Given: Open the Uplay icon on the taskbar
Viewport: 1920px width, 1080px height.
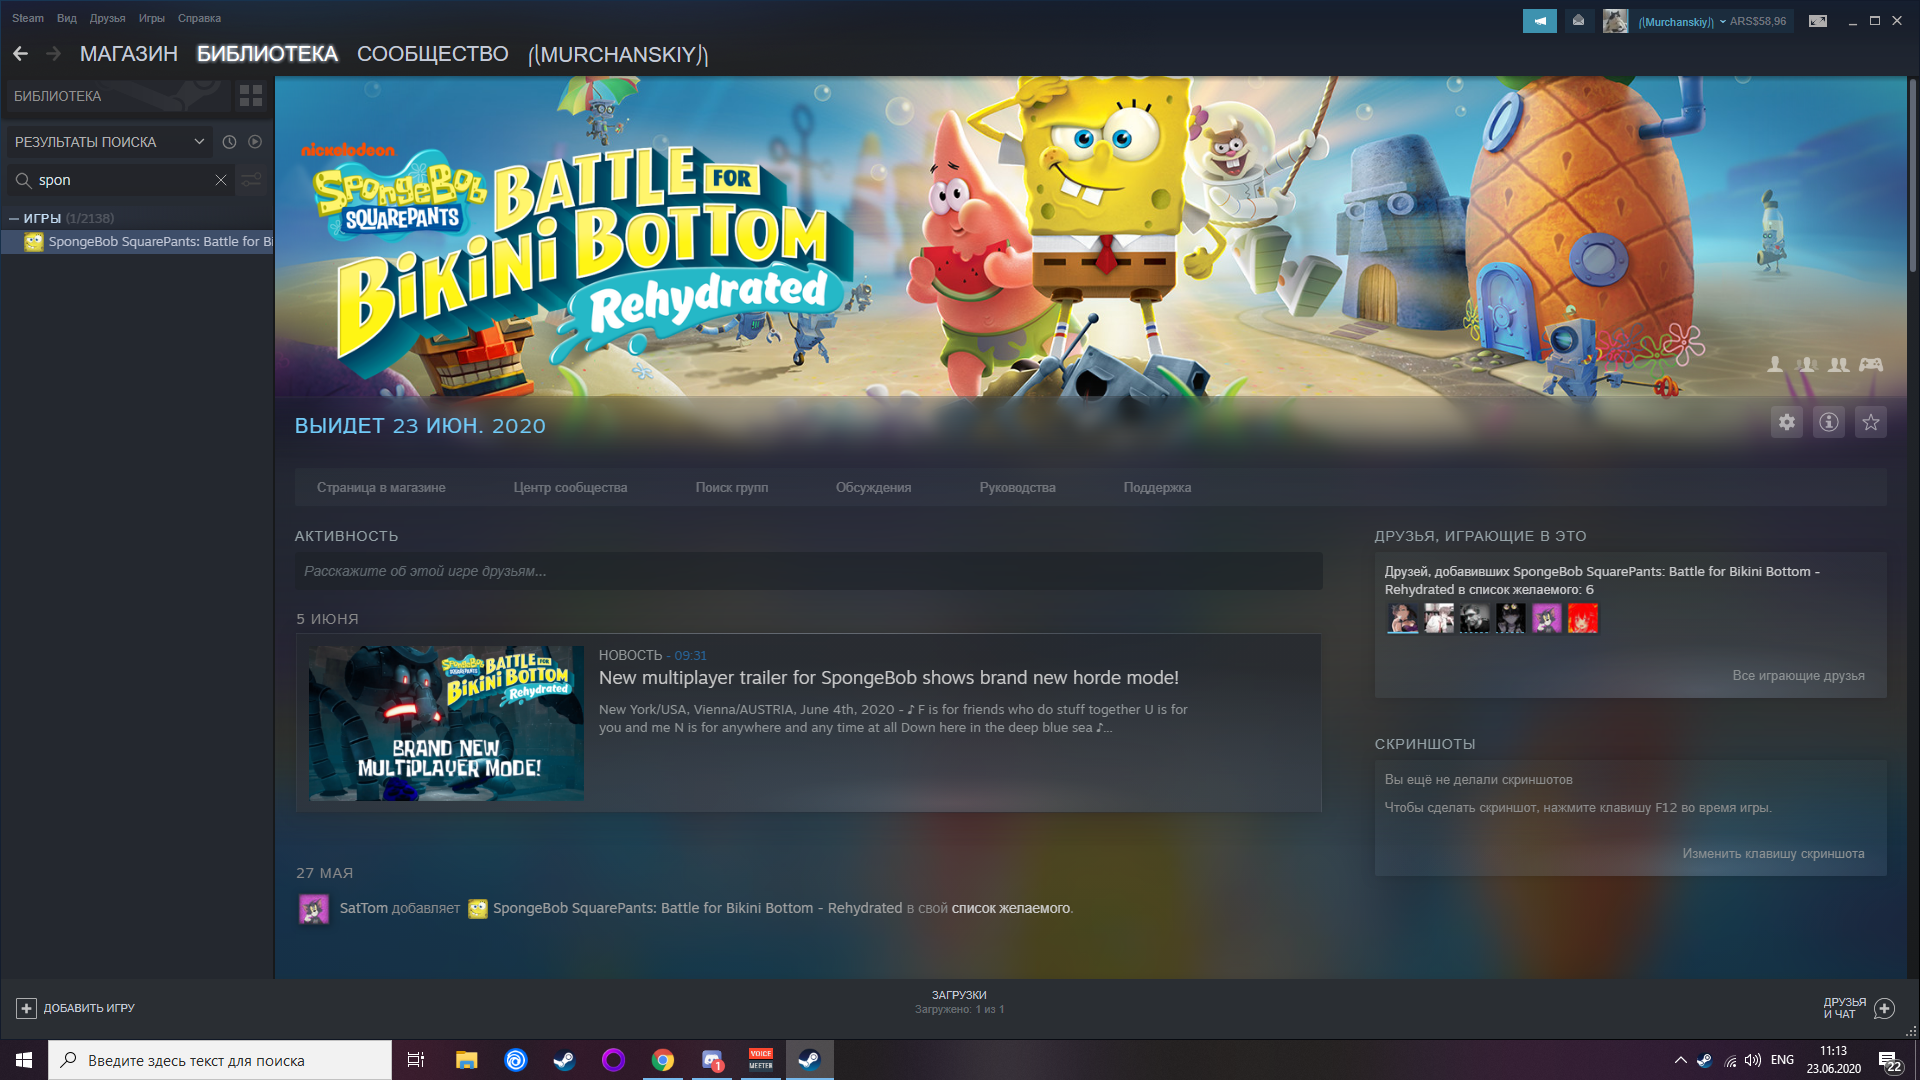Looking at the screenshot, I should 516,1060.
